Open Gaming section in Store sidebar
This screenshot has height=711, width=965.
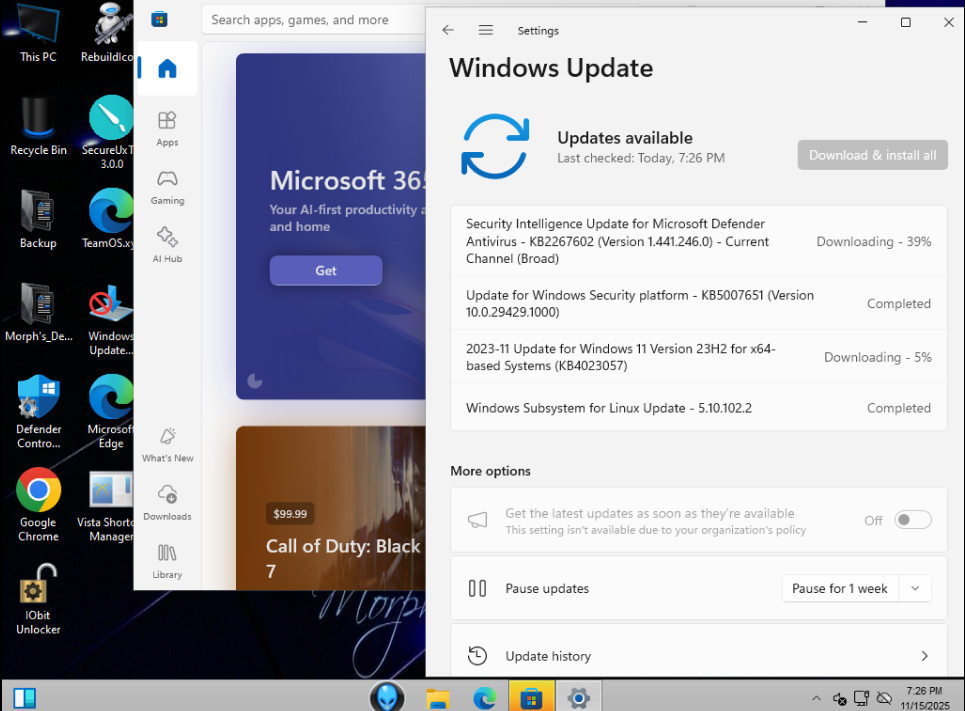click(167, 186)
